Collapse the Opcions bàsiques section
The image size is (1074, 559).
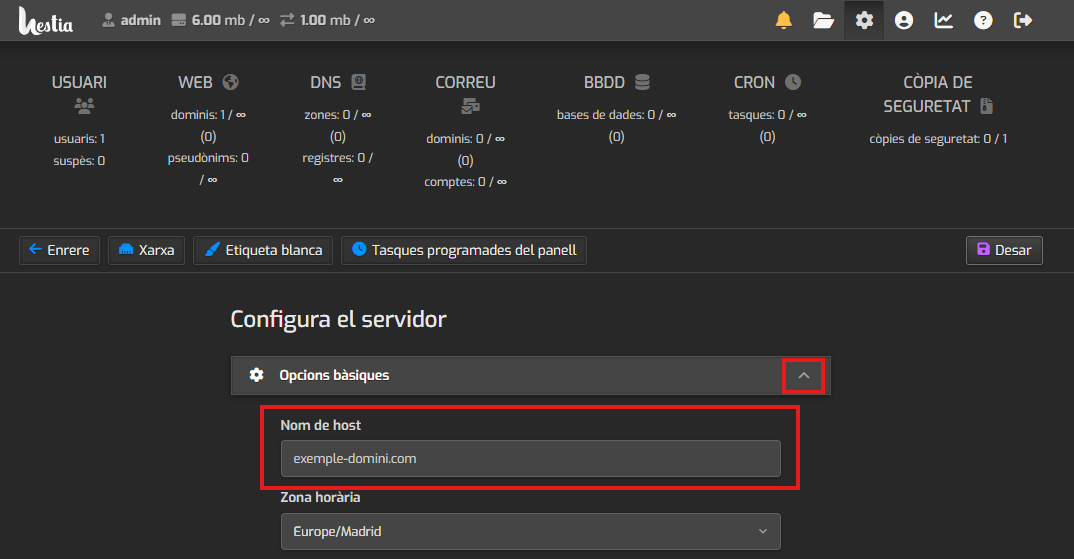click(x=803, y=375)
